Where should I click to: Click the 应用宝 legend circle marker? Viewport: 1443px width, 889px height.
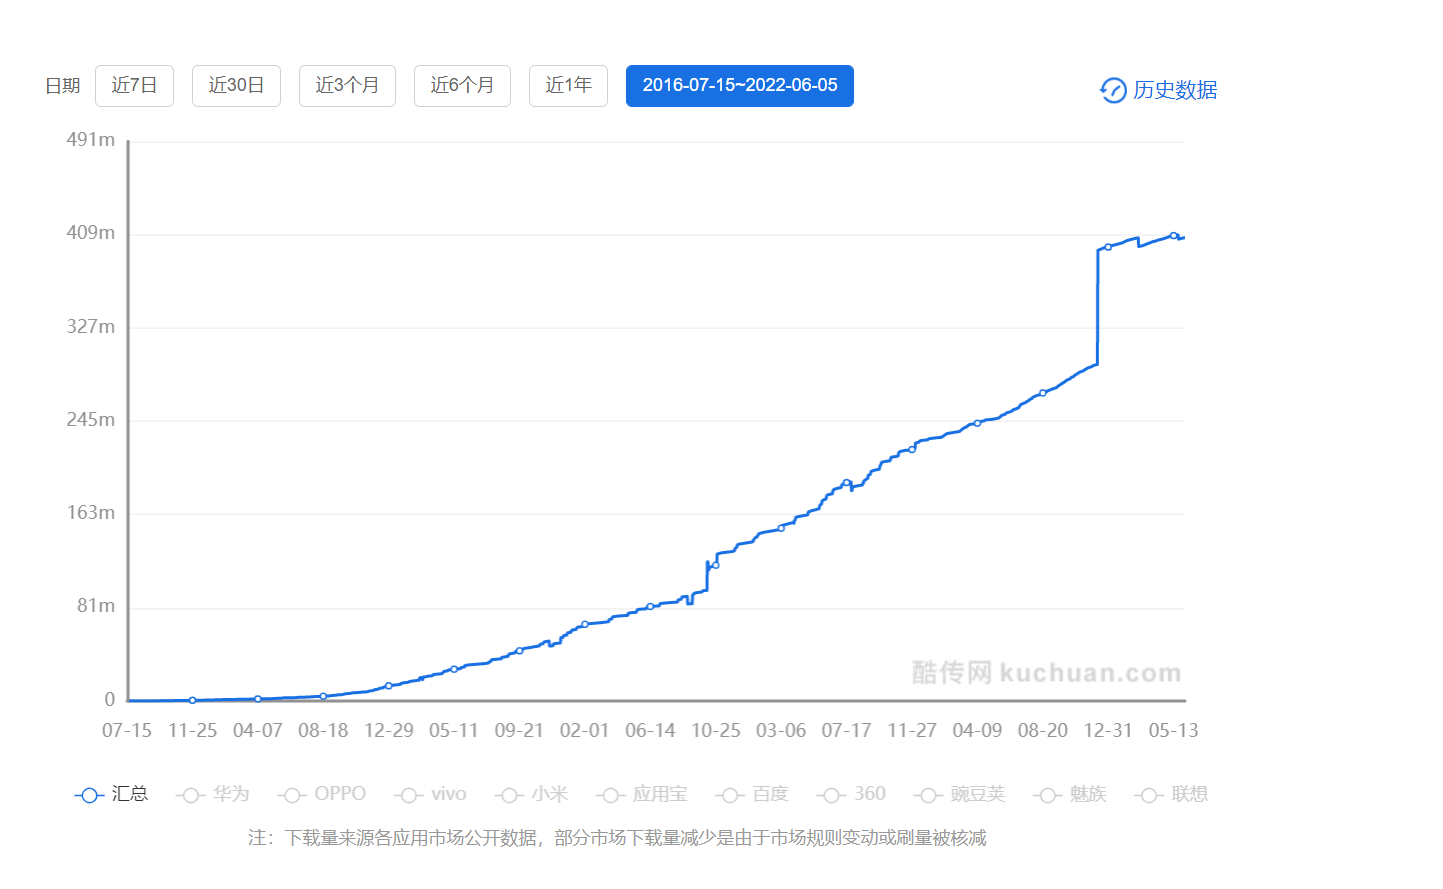coord(608,794)
